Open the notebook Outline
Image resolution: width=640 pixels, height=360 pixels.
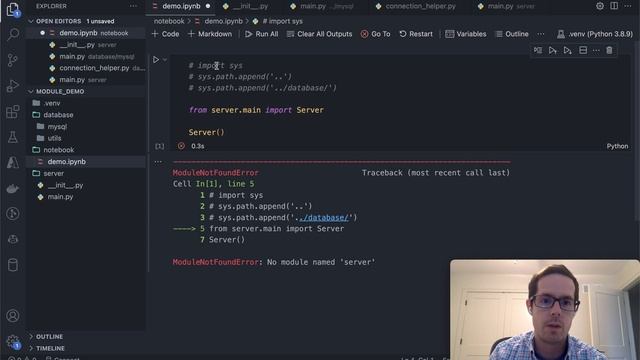click(512, 34)
